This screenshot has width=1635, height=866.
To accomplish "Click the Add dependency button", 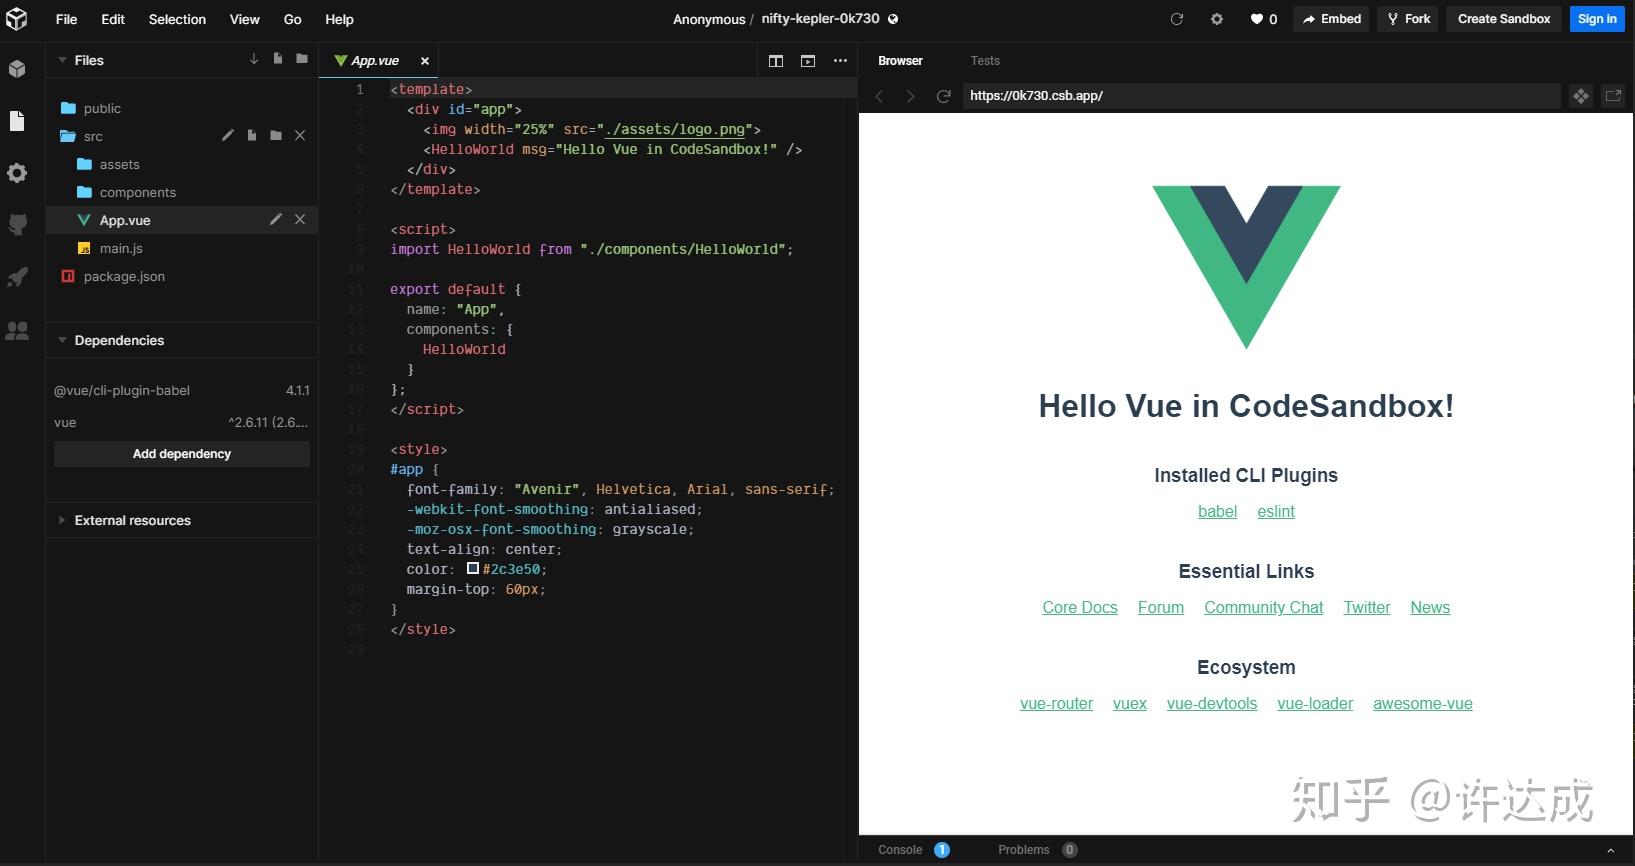I will 182,454.
